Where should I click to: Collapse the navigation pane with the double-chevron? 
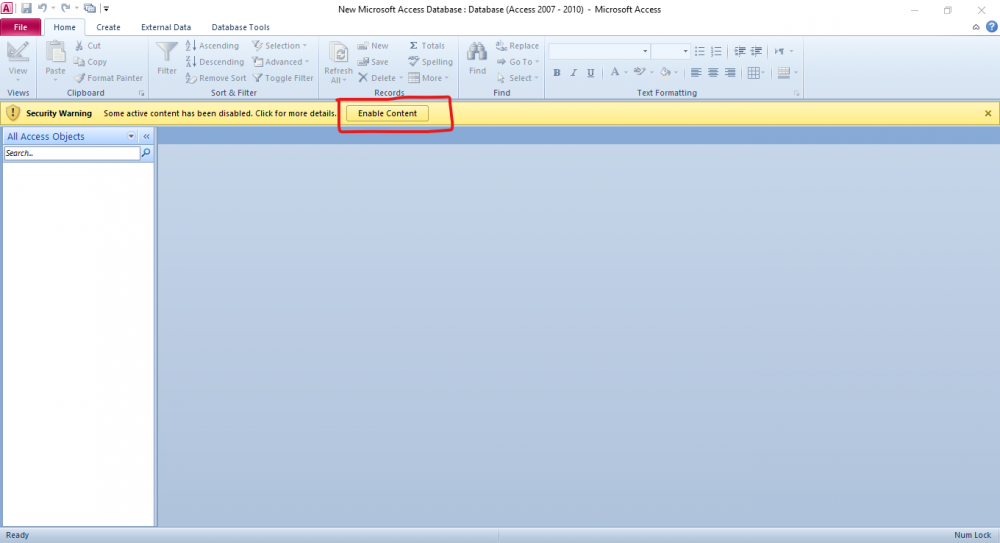(146, 137)
